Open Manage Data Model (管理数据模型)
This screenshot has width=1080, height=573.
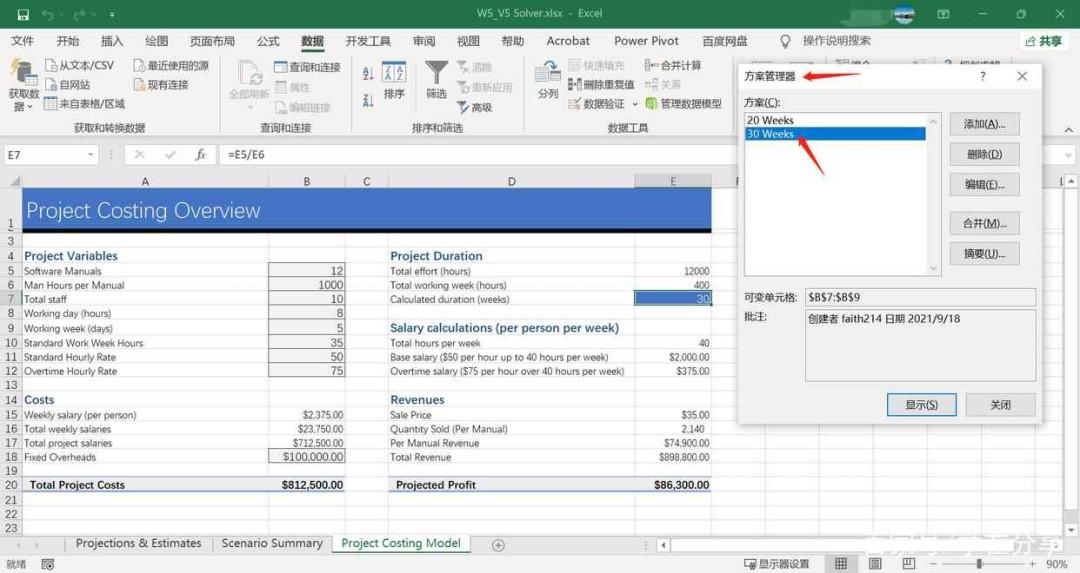click(x=683, y=104)
